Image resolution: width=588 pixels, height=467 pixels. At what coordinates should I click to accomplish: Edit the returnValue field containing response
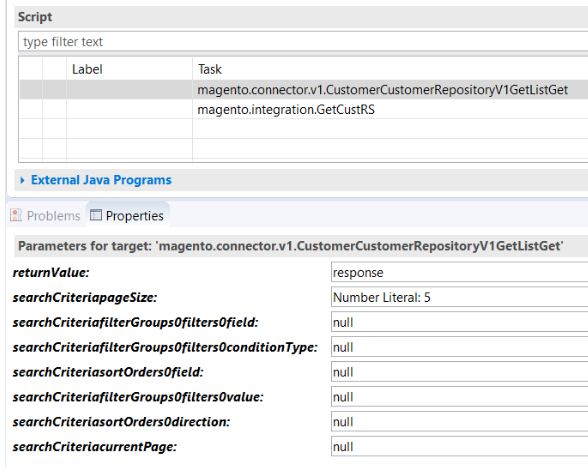click(x=459, y=272)
